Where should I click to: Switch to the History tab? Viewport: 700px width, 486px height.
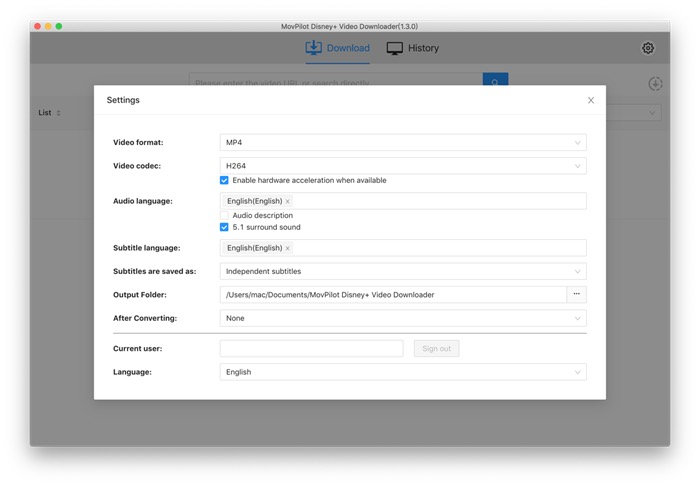point(412,48)
